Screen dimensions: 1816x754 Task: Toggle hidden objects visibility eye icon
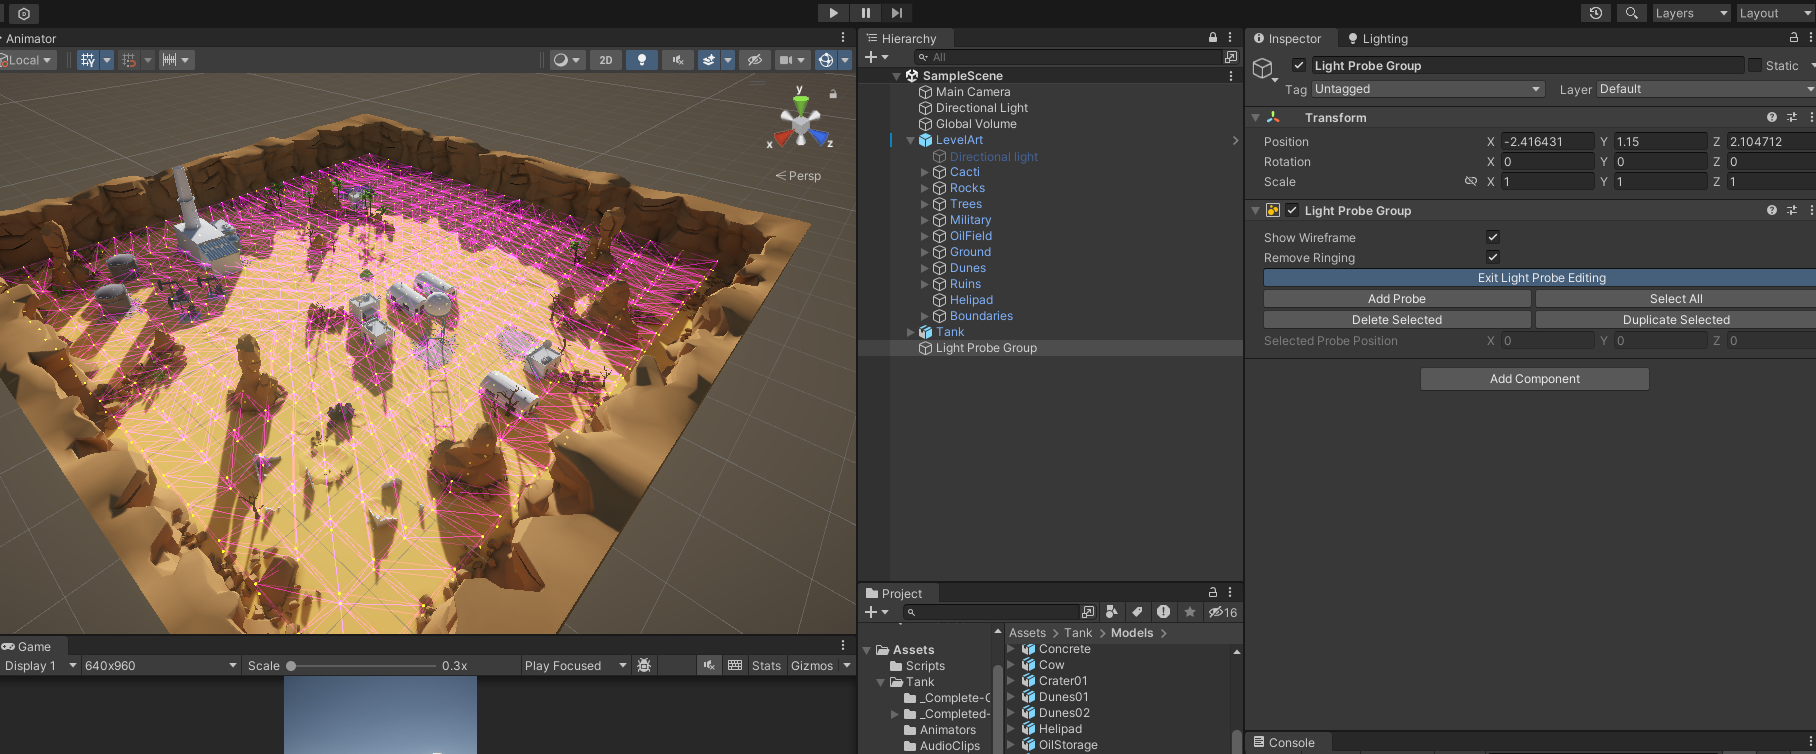755,60
